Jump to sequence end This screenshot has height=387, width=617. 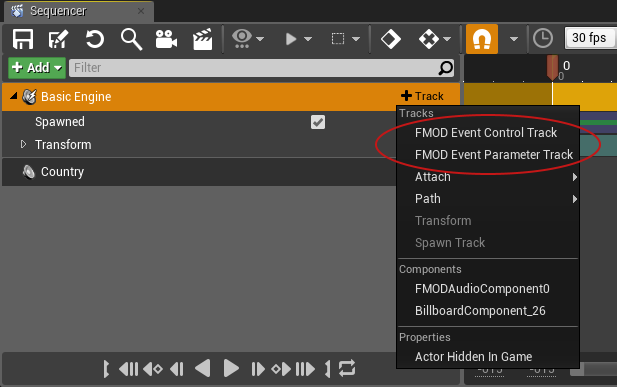[x=305, y=369]
